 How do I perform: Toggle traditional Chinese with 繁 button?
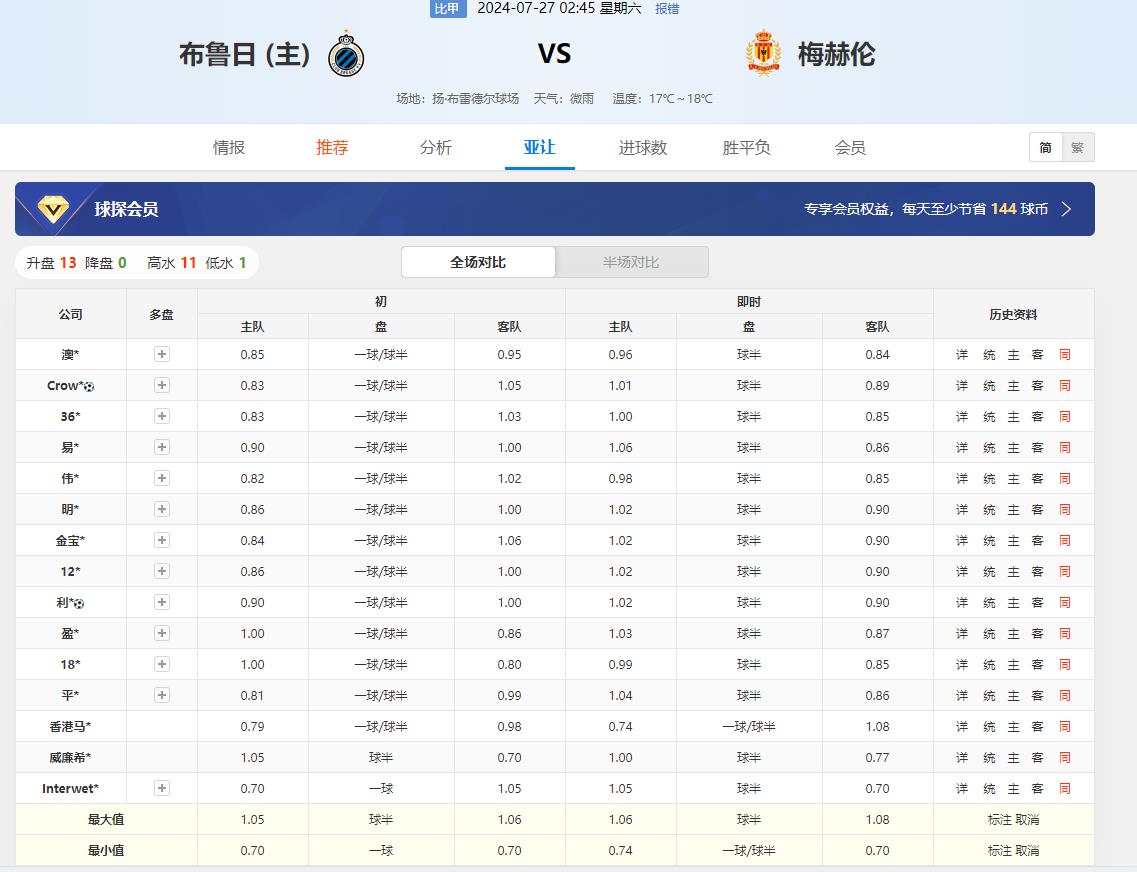coord(1077,148)
